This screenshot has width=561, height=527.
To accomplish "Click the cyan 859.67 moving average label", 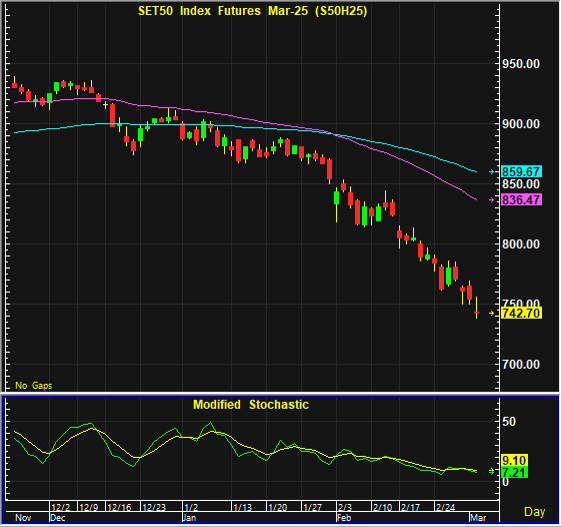I will (x=521, y=172).
